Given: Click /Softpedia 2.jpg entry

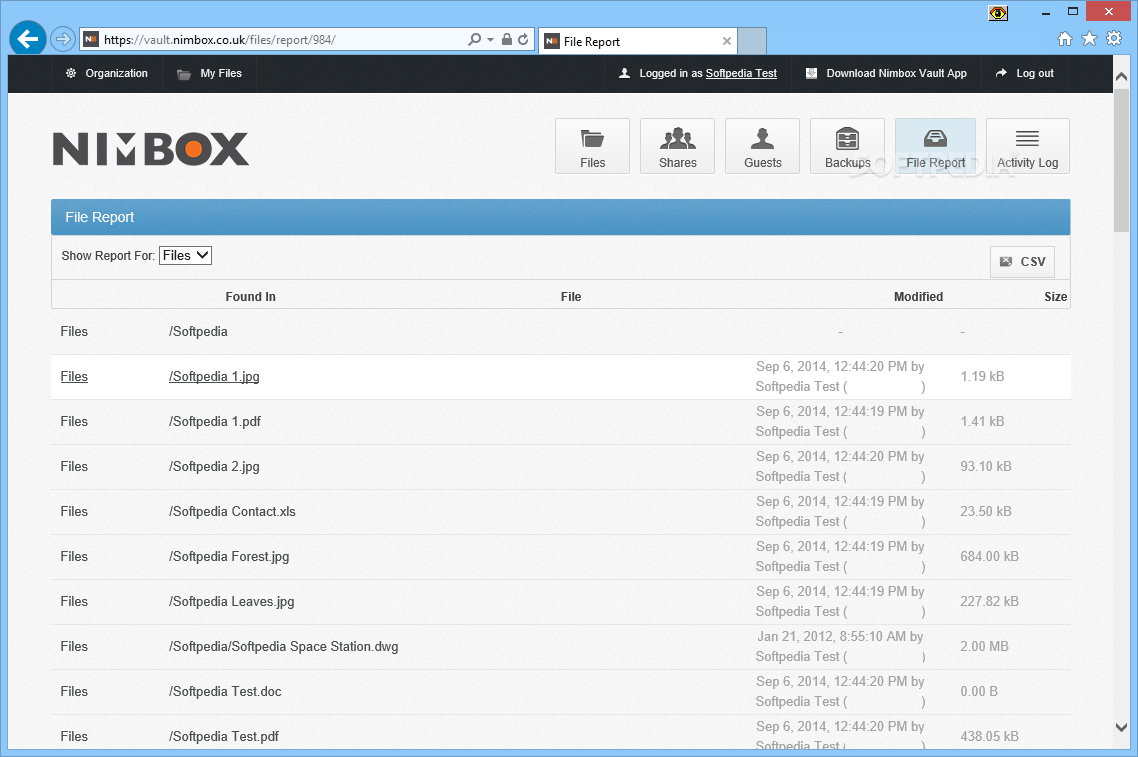Looking at the screenshot, I should click(x=214, y=467).
